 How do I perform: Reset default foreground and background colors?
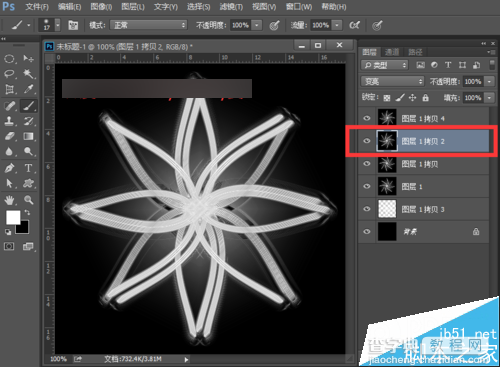(8, 232)
